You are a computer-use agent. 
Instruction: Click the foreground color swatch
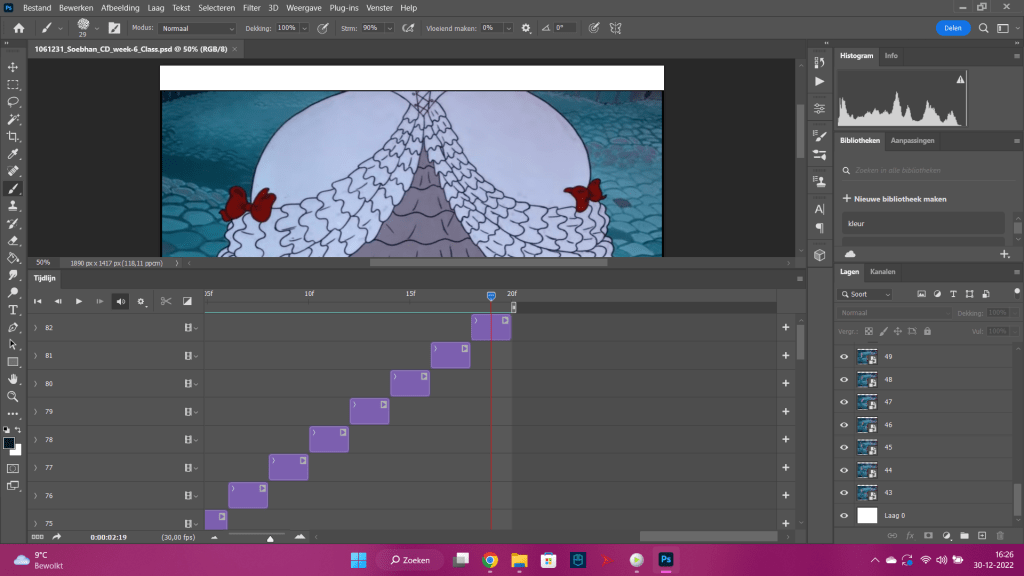[x=9, y=442]
